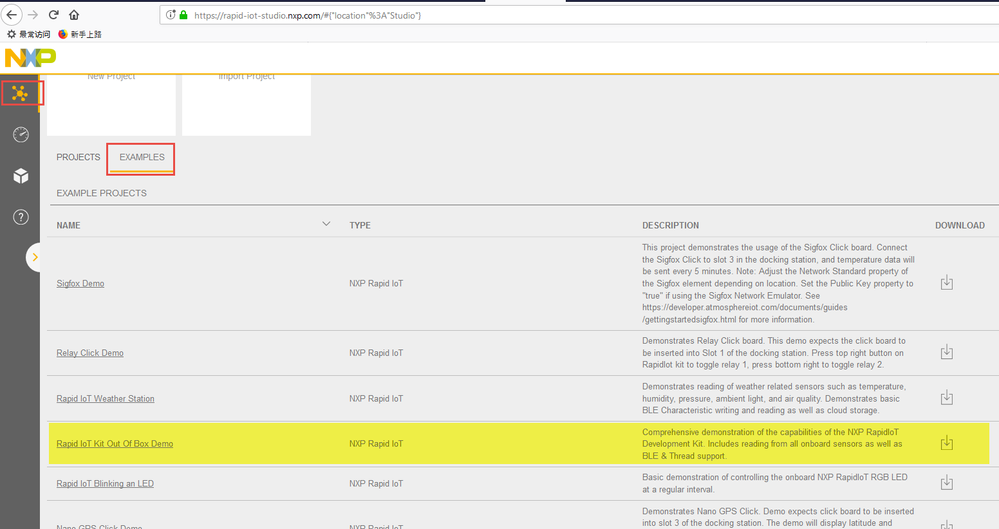This screenshot has height=529, width=999.
Task: Open Studio via the orange hub sidebar icon
Action: [20, 94]
